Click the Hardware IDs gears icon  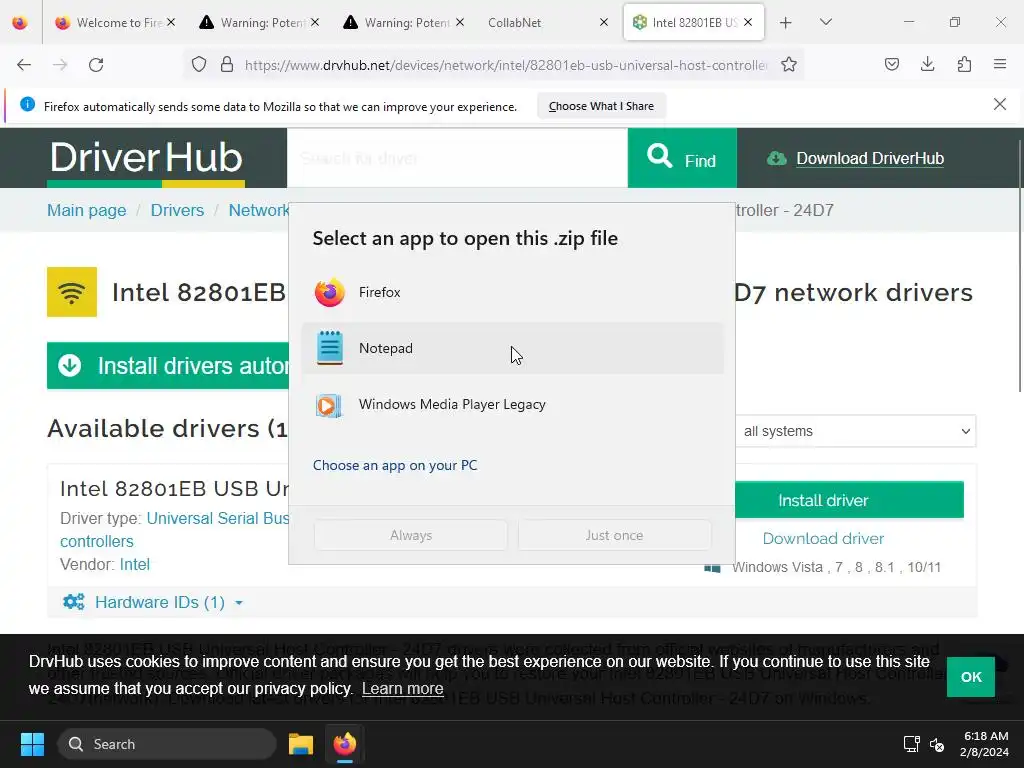(x=73, y=601)
